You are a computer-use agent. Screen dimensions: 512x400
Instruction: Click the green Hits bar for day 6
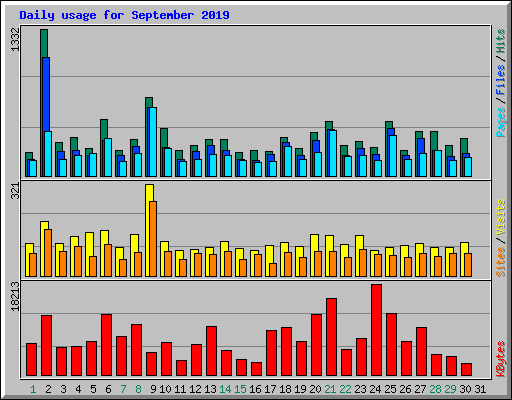104,129
